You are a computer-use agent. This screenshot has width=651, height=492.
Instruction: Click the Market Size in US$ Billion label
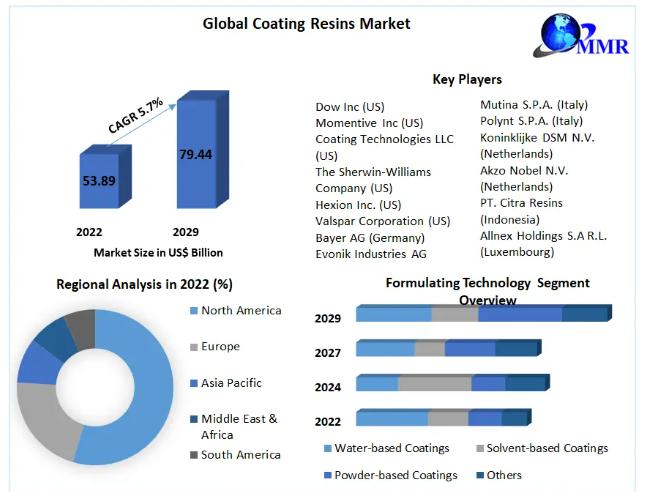coord(158,253)
